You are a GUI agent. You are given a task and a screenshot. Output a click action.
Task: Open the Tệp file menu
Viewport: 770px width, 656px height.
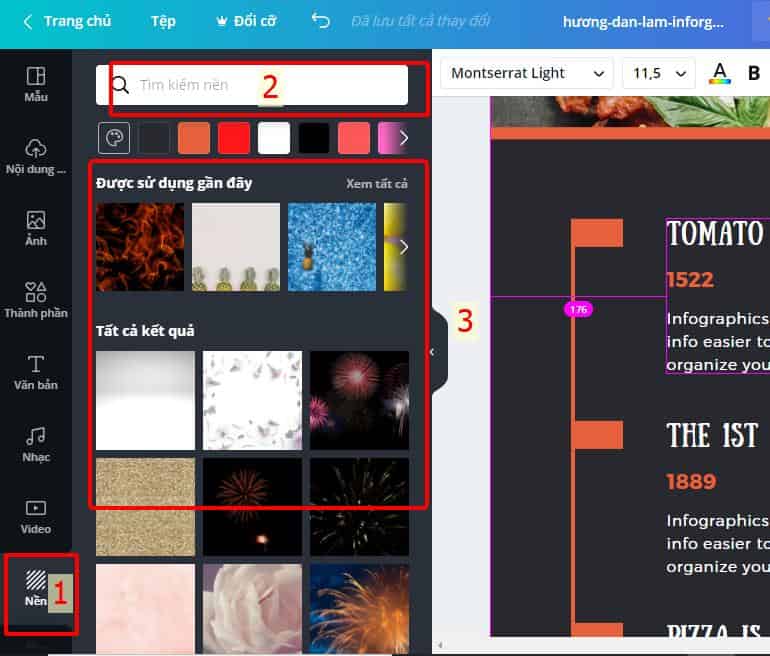163,21
